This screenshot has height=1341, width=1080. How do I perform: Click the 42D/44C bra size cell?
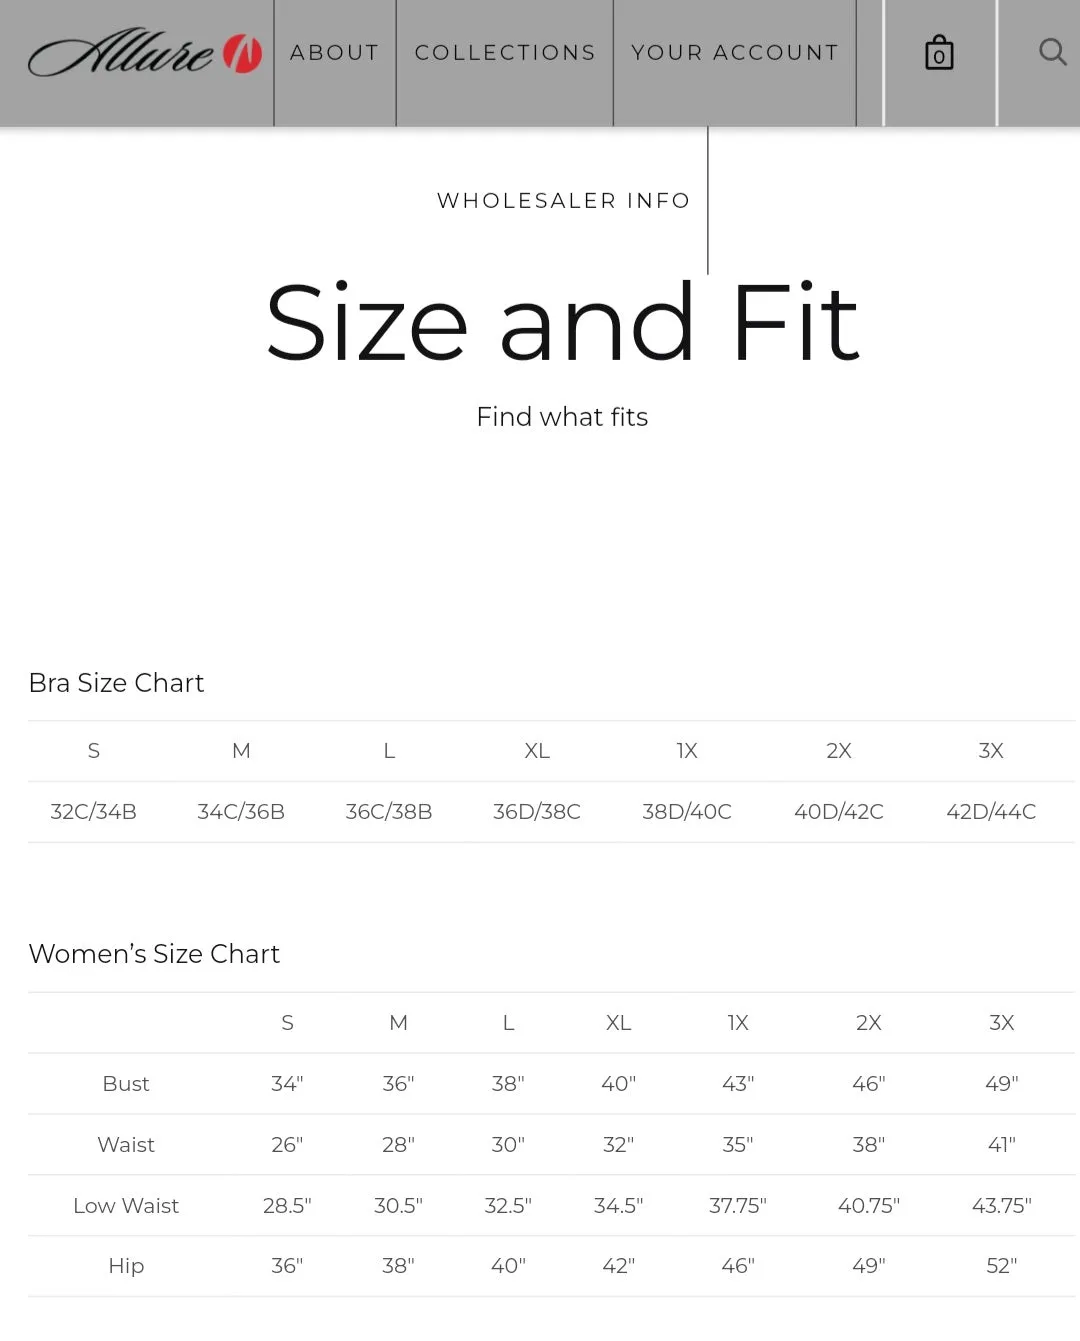point(991,812)
